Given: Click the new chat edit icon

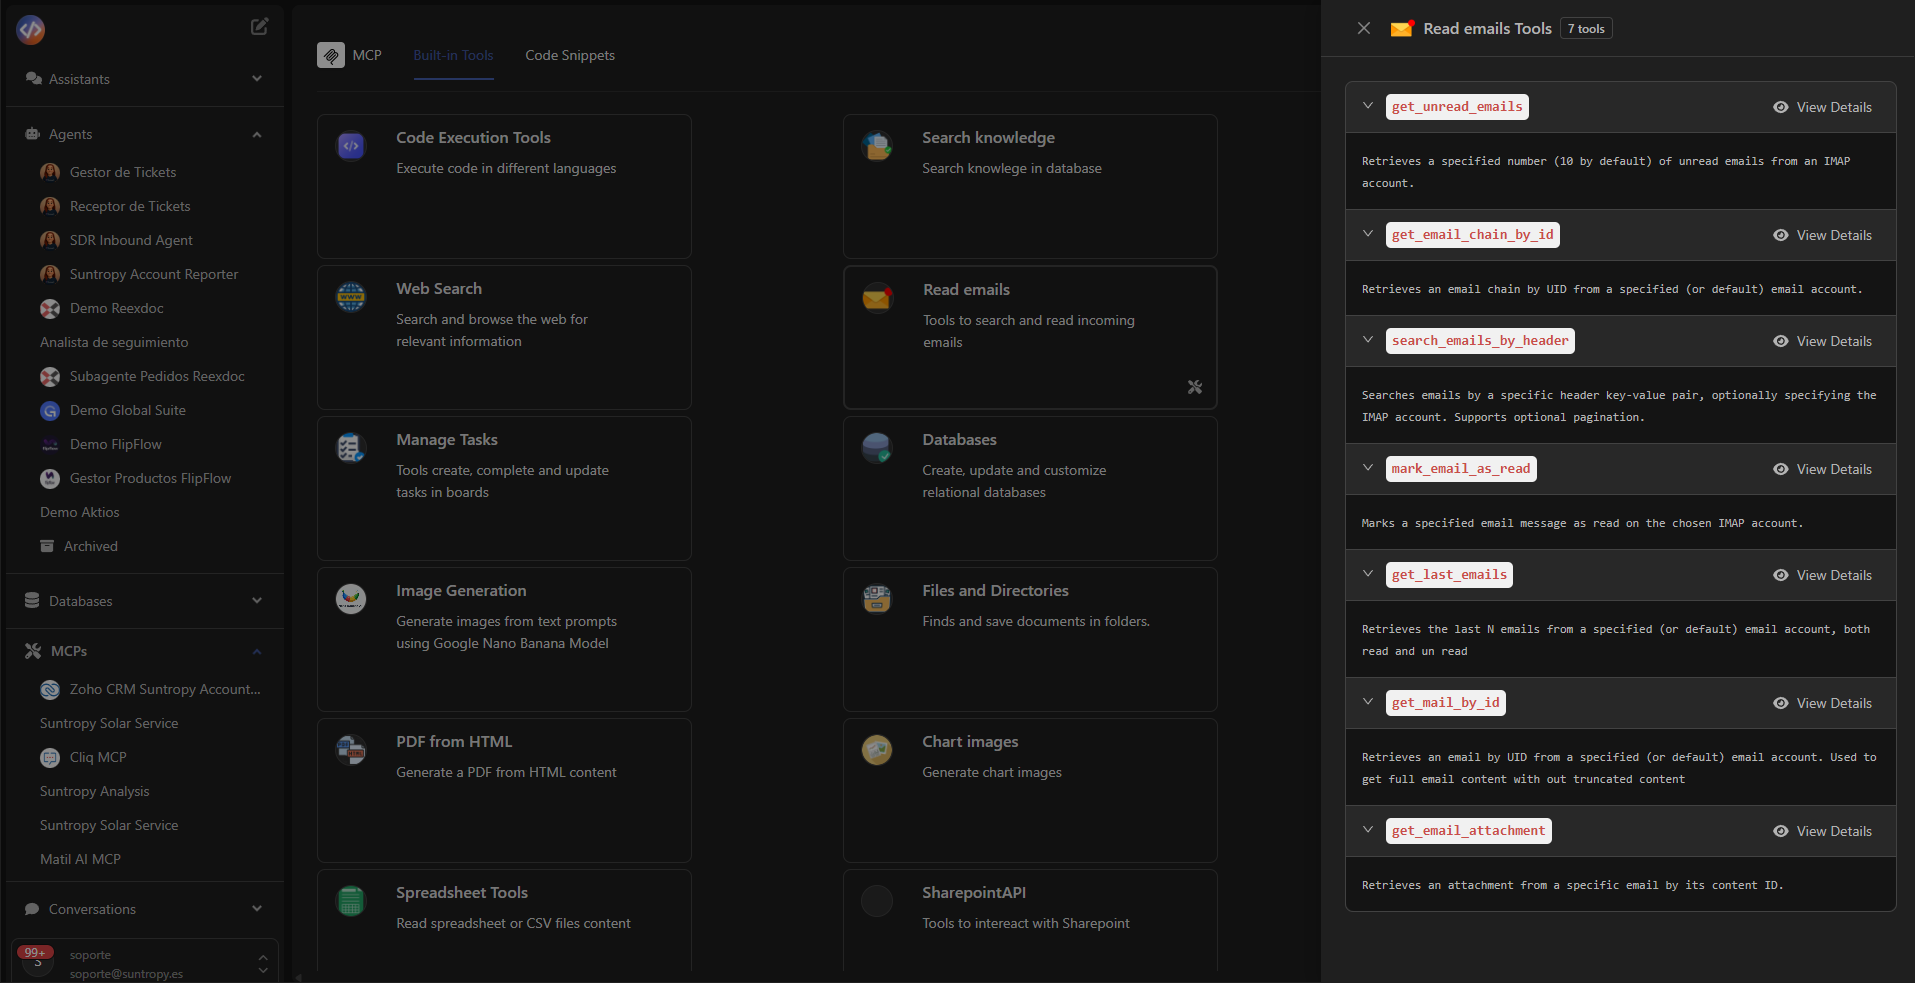Looking at the screenshot, I should [259, 27].
